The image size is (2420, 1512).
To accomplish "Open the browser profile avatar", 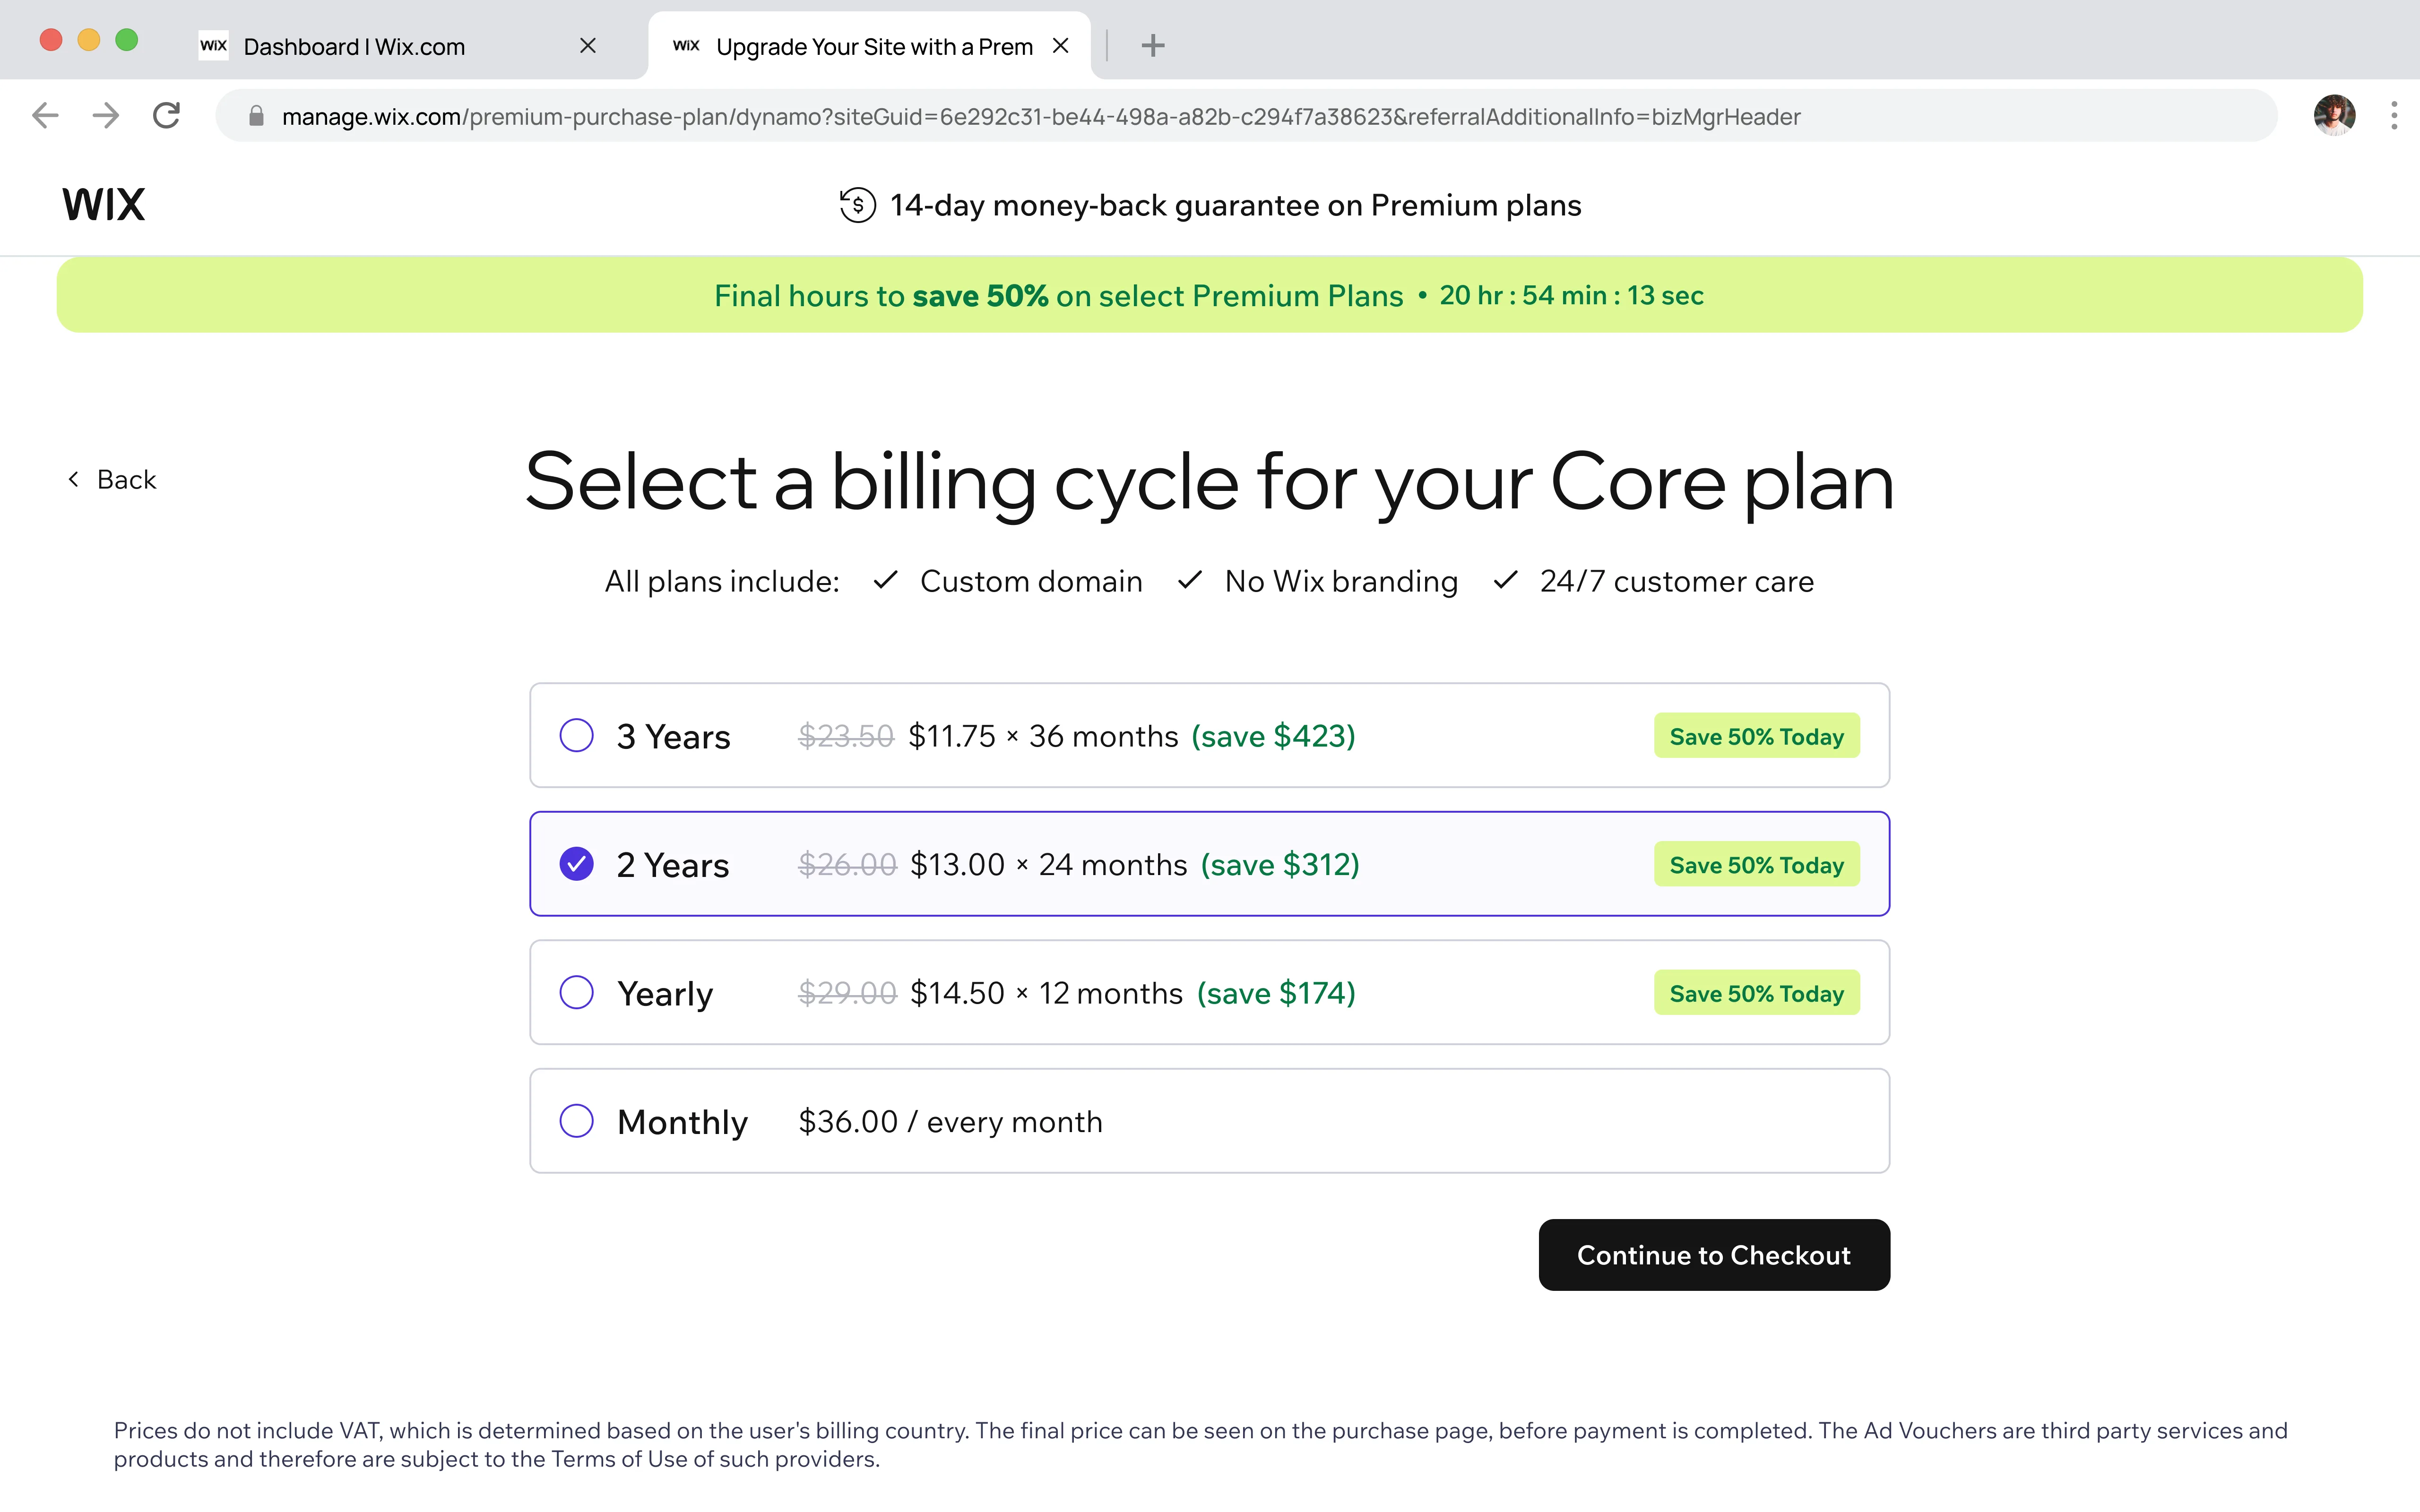I will (2334, 116).
